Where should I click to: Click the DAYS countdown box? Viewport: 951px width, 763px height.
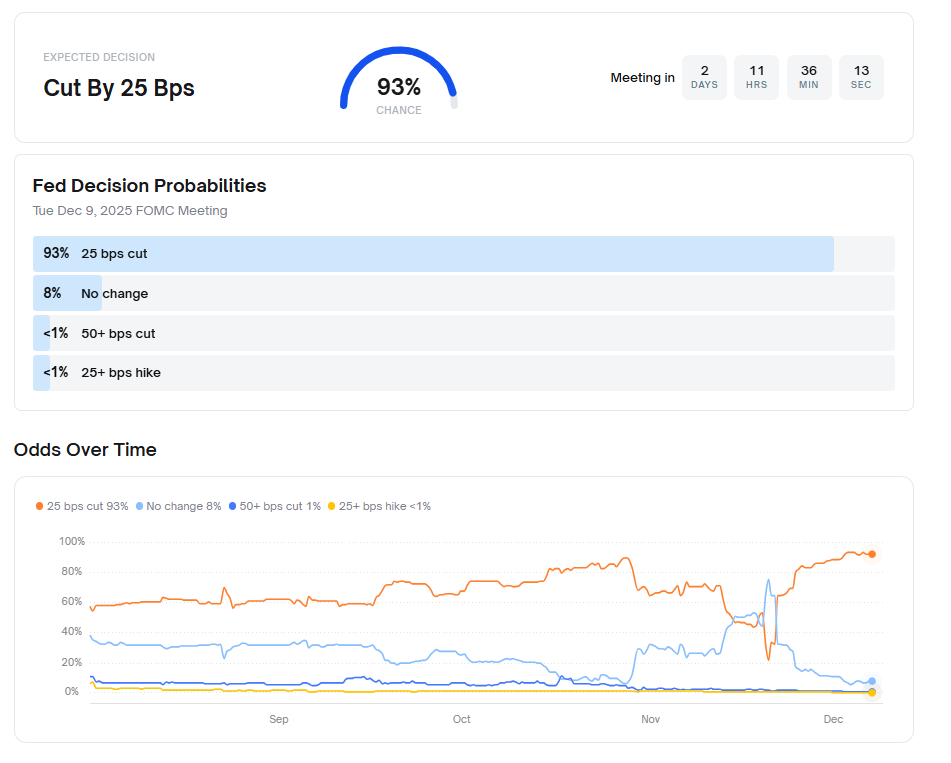click(704, 77)
